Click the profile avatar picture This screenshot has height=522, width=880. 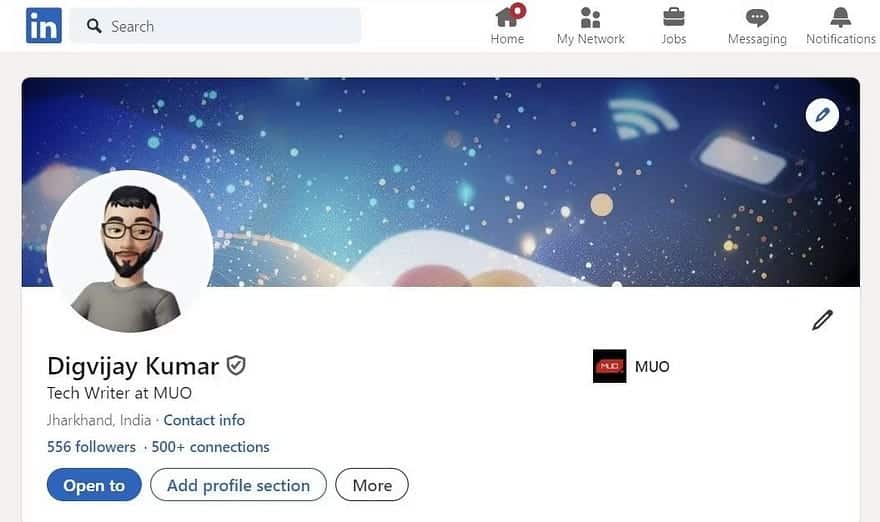(130, 253)
